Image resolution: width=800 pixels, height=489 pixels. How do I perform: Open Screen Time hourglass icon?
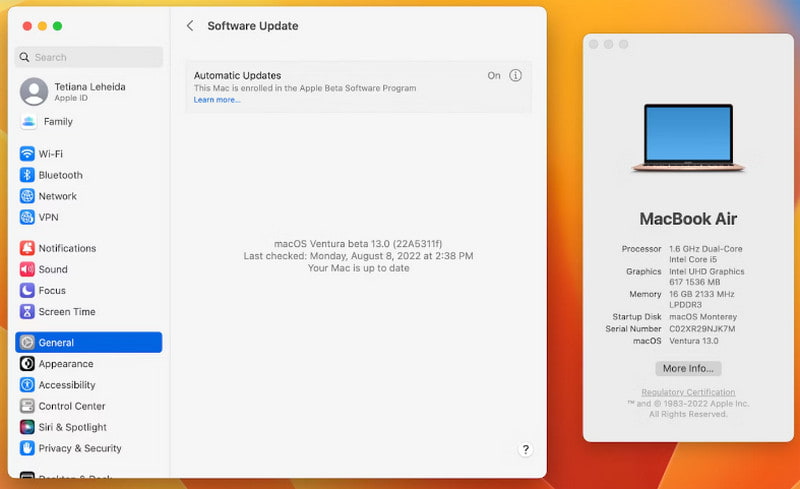click(27, 311)
